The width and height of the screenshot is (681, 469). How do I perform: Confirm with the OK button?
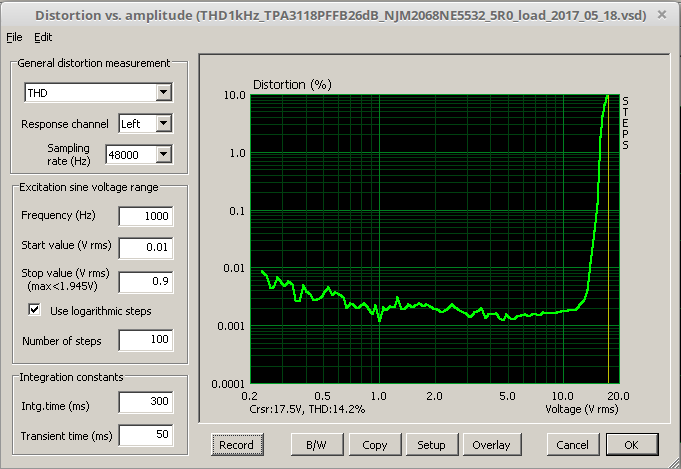point(630,444)
